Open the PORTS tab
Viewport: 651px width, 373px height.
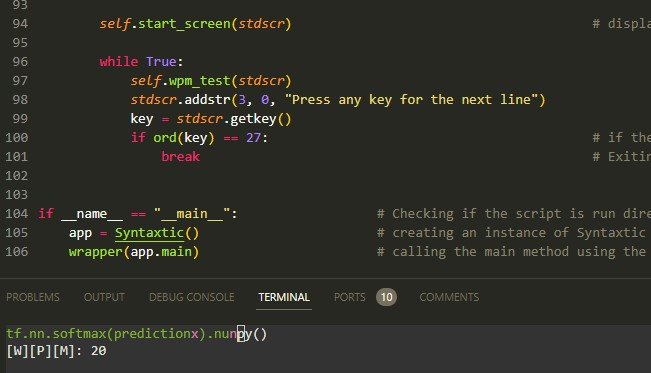(x=350, y=297)
